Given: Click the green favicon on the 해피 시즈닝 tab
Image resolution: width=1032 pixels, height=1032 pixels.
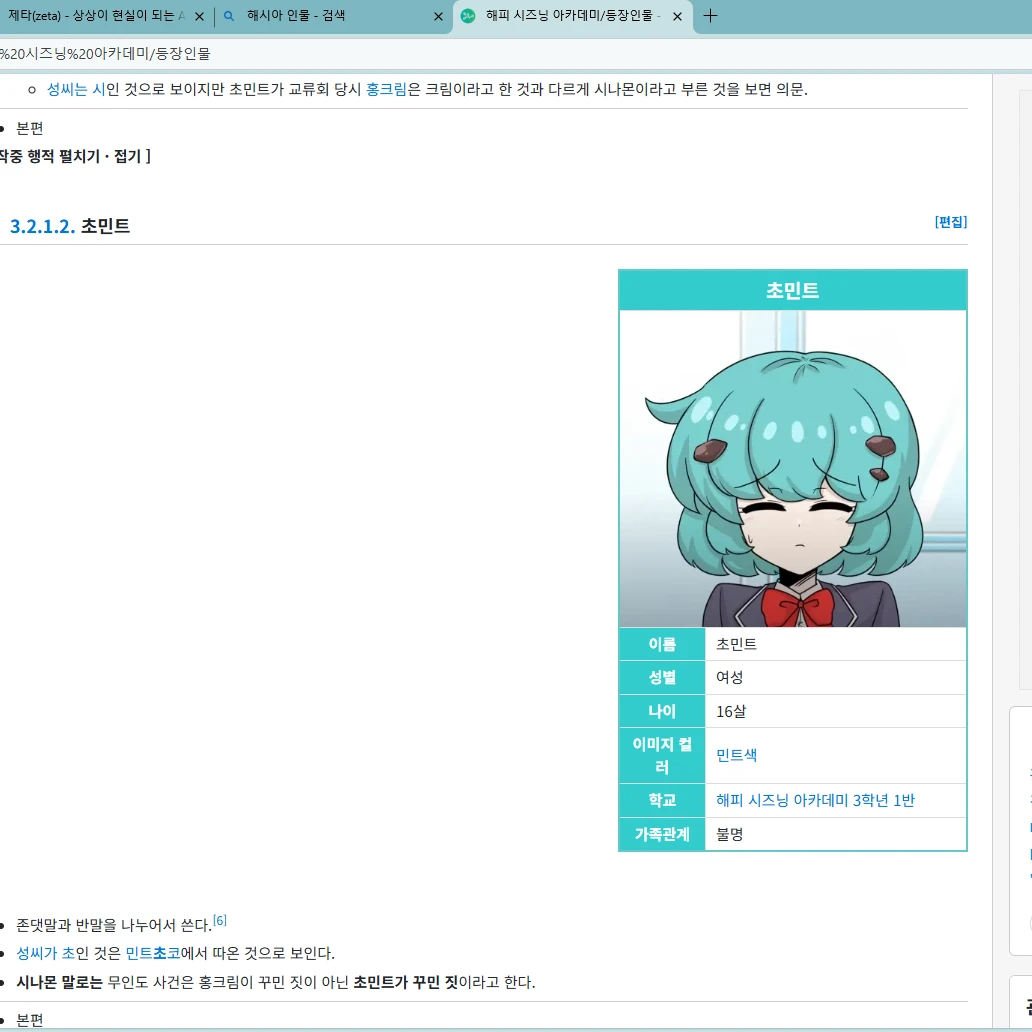Looking at the screenshot, I should click(468, 16).
